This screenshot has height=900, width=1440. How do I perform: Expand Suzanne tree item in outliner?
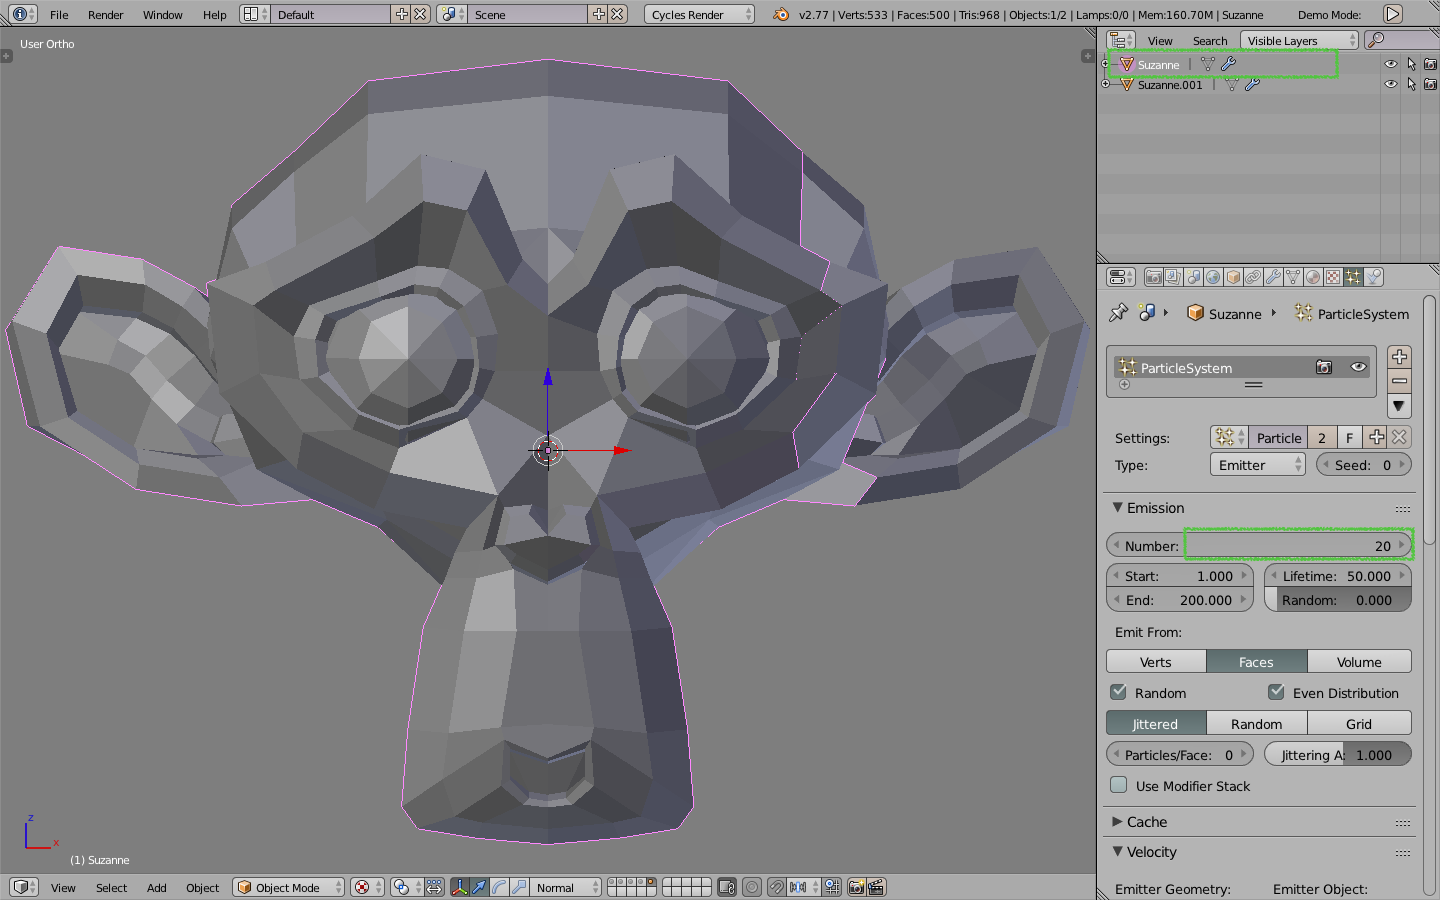pos(1106,64)
